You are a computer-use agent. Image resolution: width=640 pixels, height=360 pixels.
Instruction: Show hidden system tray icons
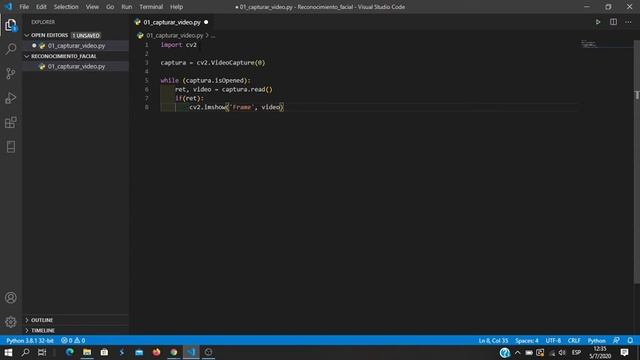(x=518, y=353)
